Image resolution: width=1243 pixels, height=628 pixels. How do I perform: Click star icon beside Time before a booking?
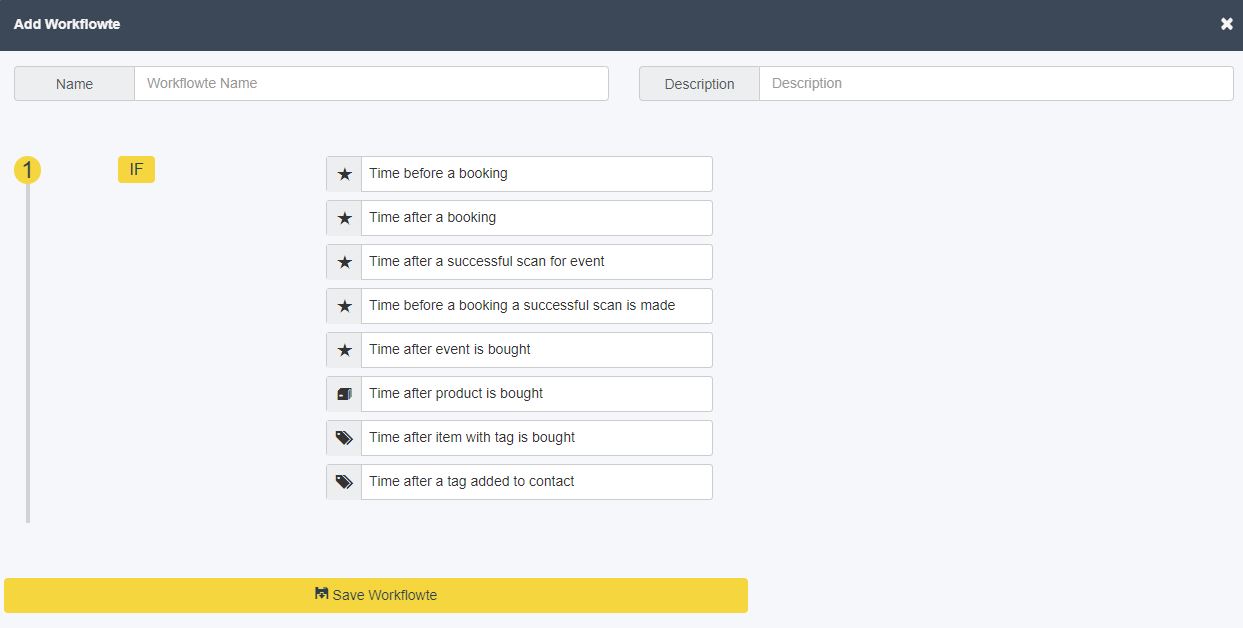point(344,174)
